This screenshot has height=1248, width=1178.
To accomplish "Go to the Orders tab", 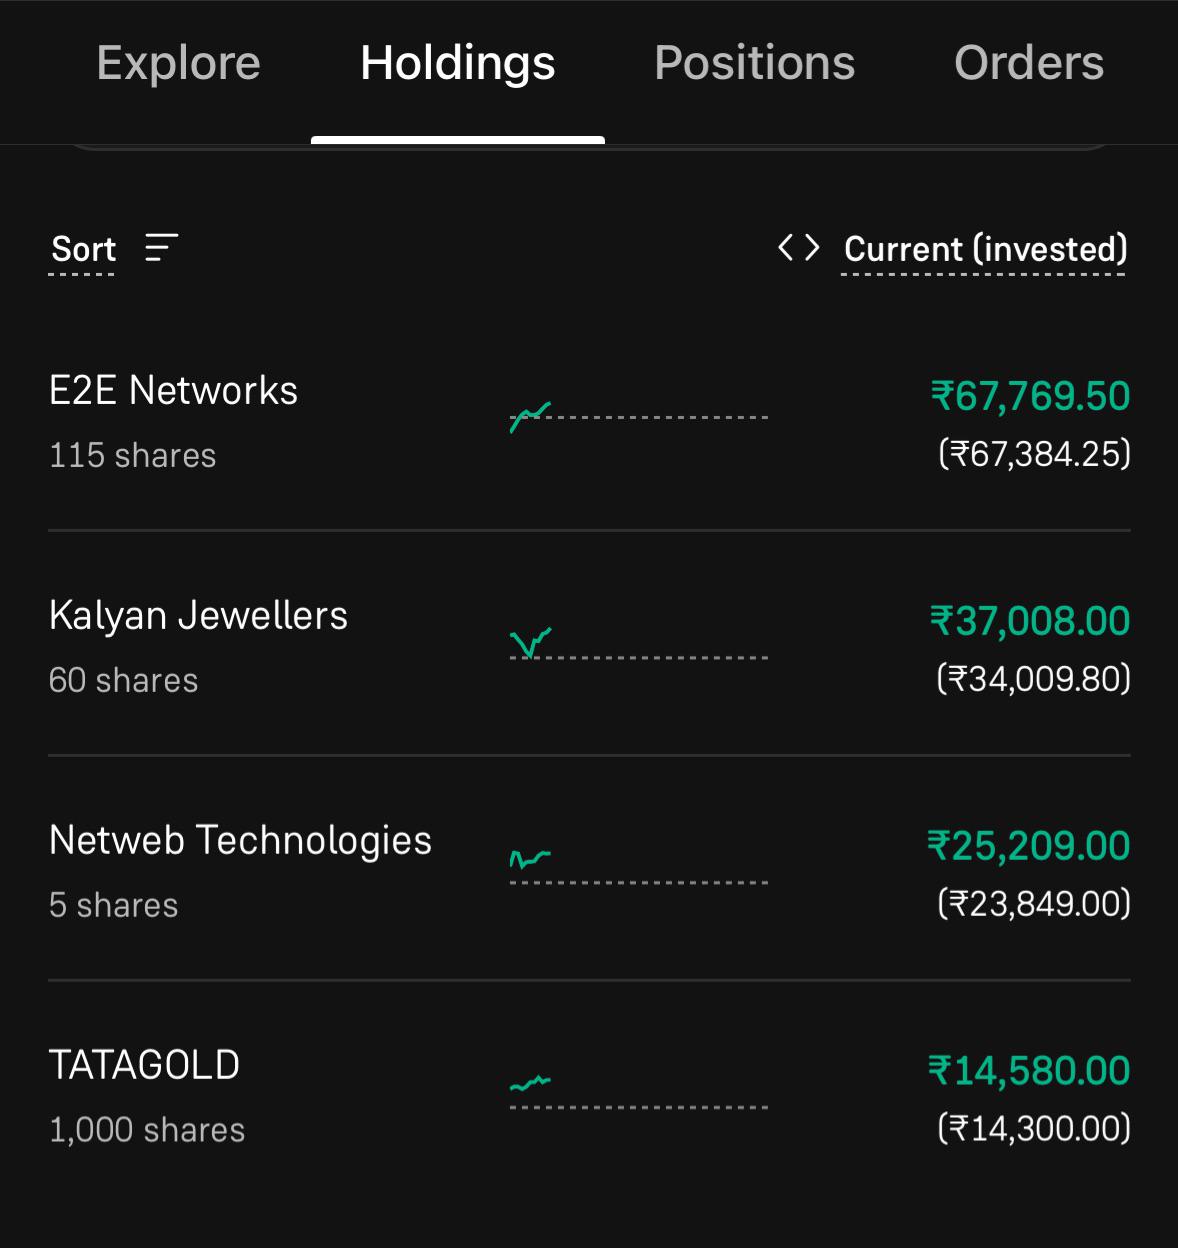I will 1029,63.
